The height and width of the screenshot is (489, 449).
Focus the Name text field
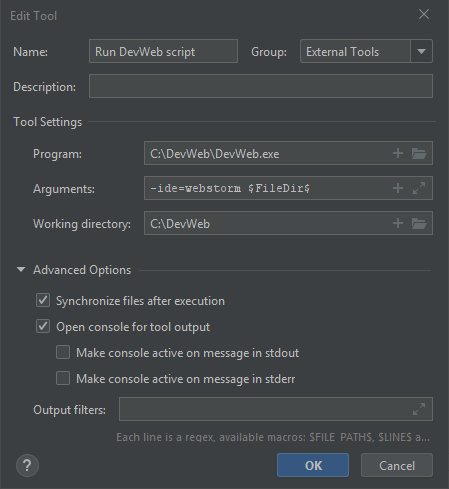[x=163, y=51]
